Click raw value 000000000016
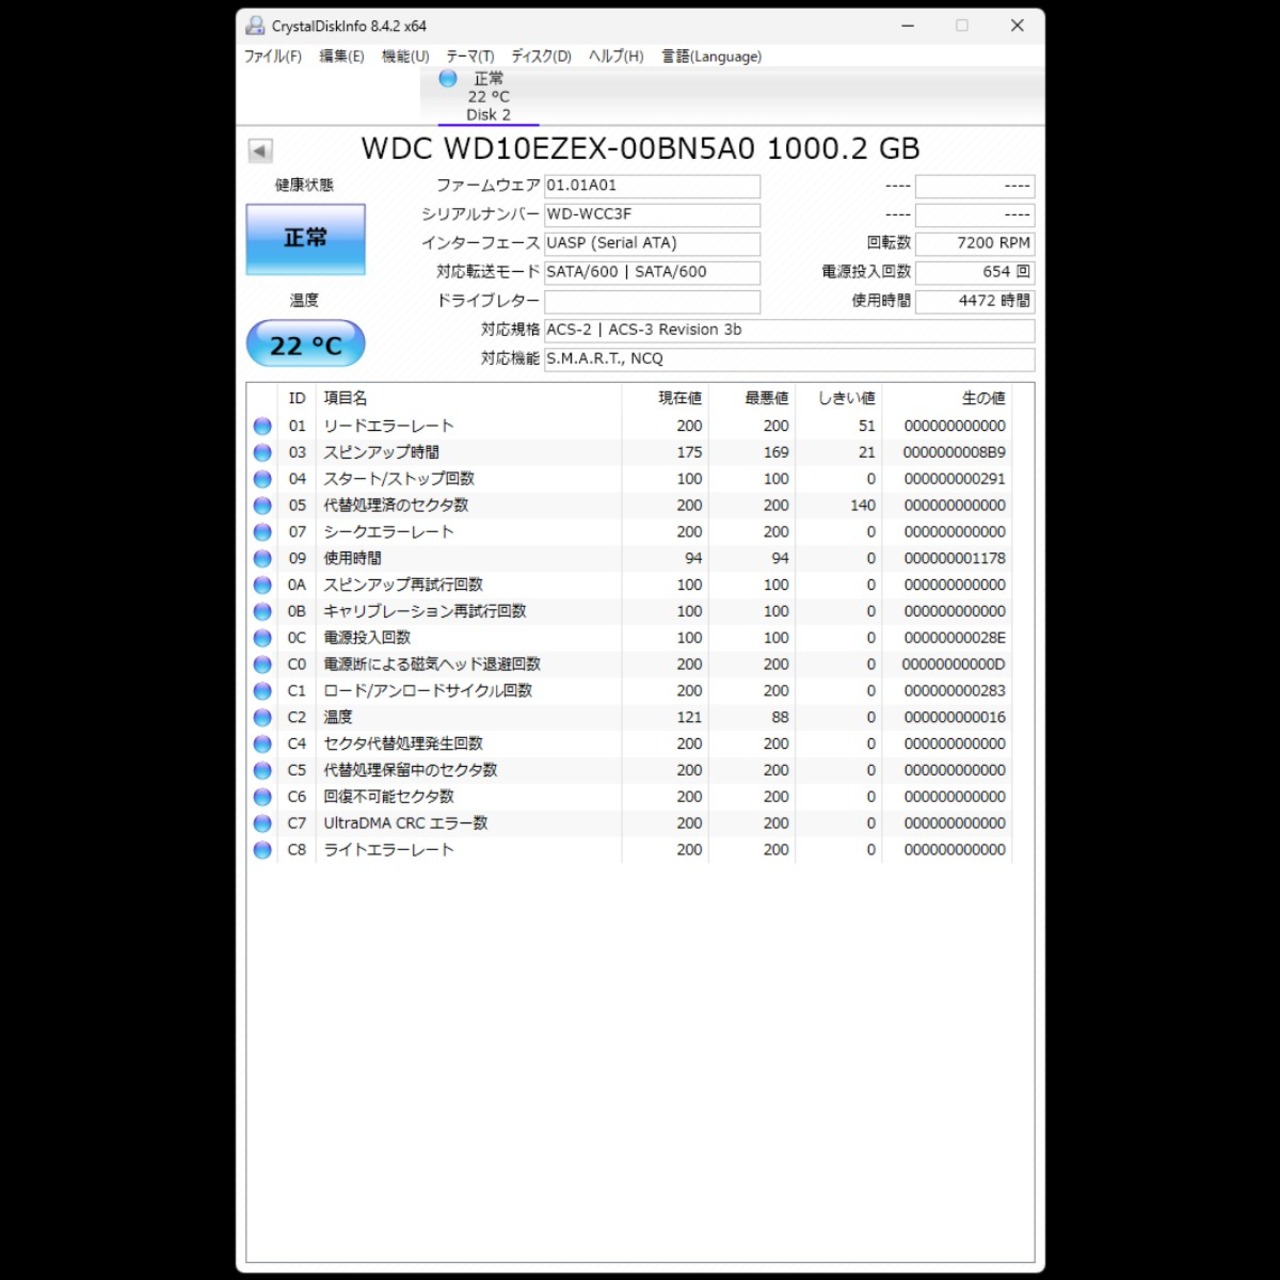This screenshot has height=1280, width=1280. point(954,717)
